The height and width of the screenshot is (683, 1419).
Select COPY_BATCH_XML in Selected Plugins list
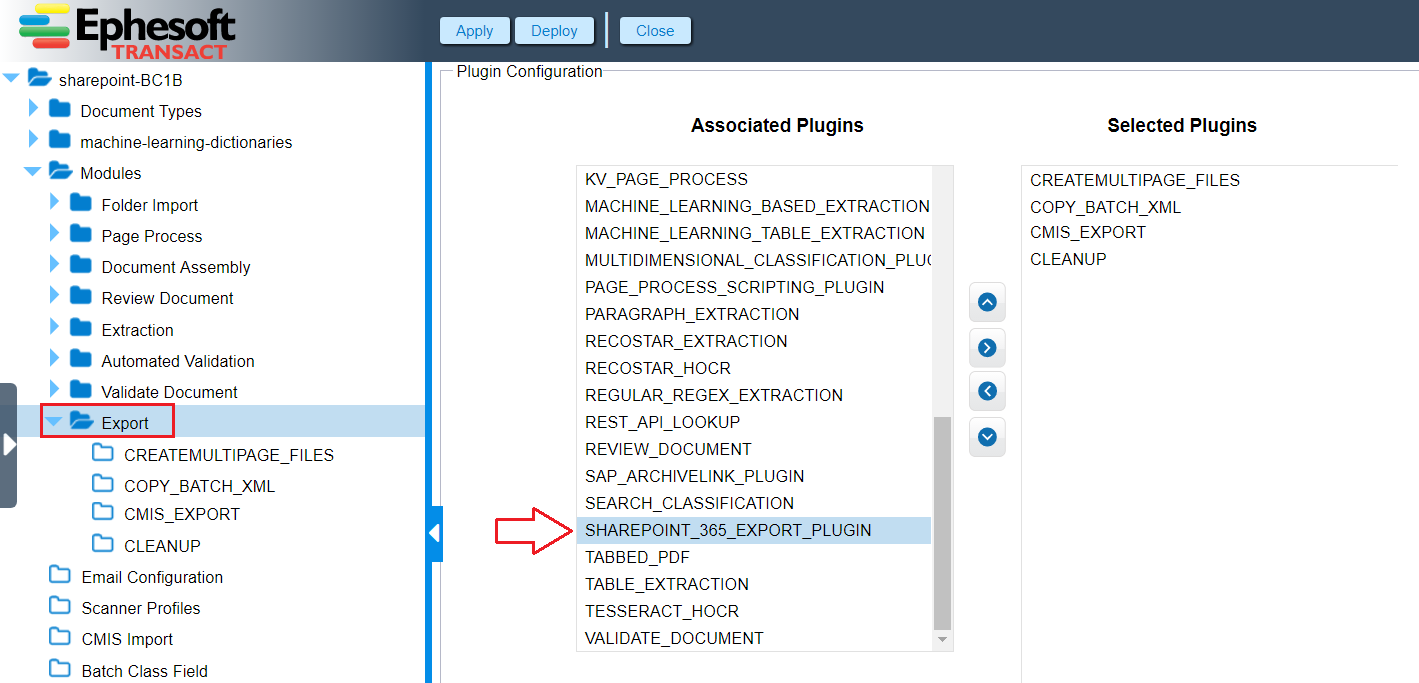(x=1105, y=207)
